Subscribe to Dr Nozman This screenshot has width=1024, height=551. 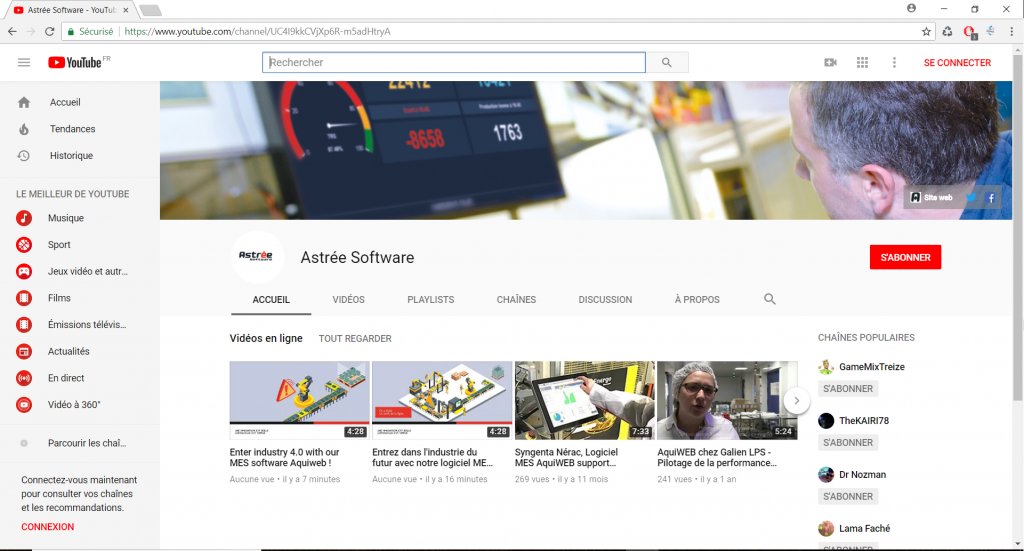(x=848, y=496)
